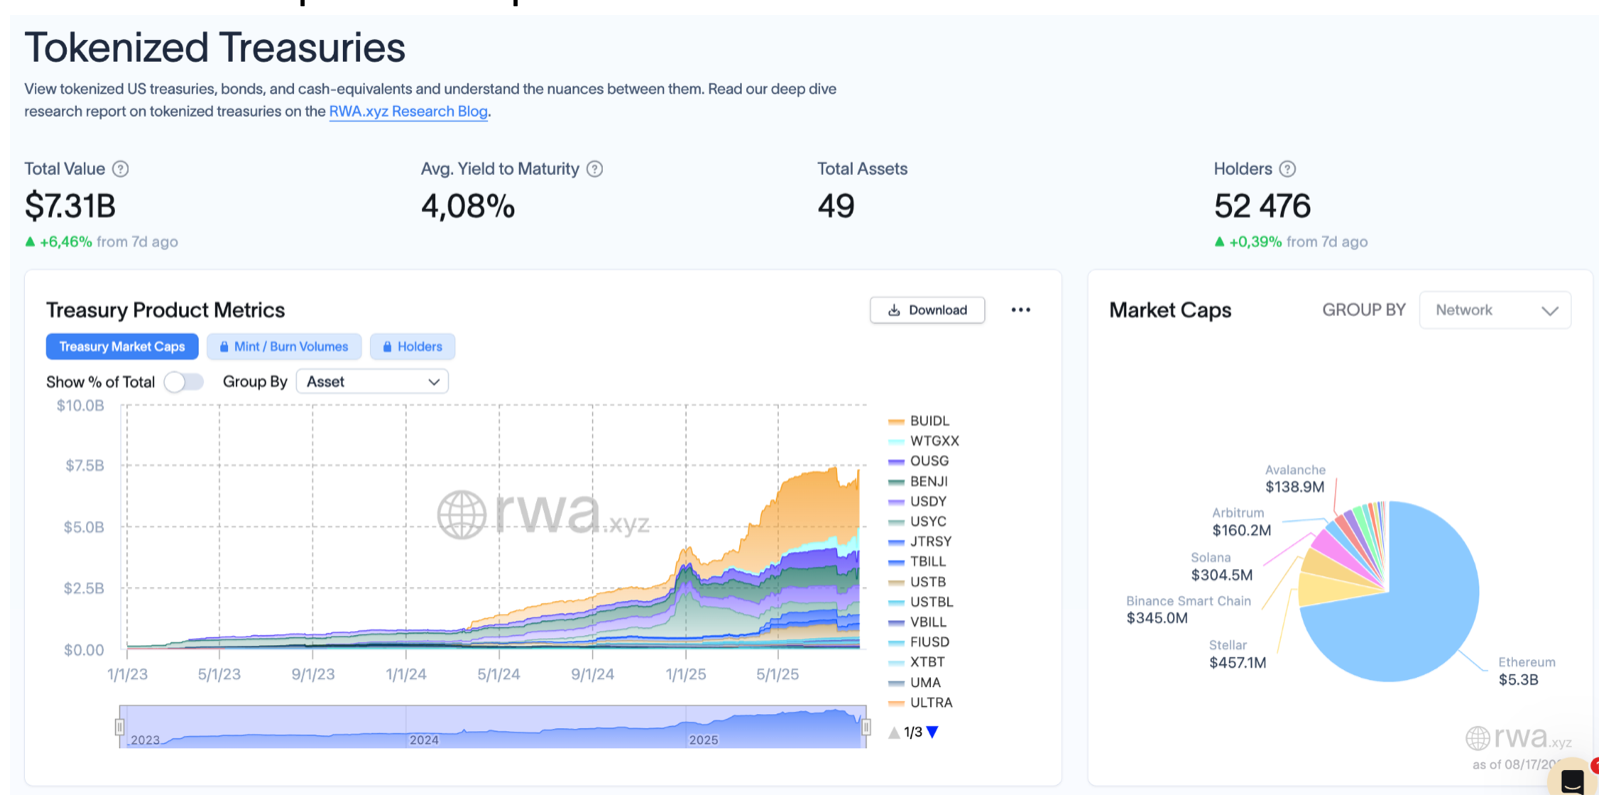
Task: Switch to Mint / Burn Volumes tab
Action: (284, 347)
